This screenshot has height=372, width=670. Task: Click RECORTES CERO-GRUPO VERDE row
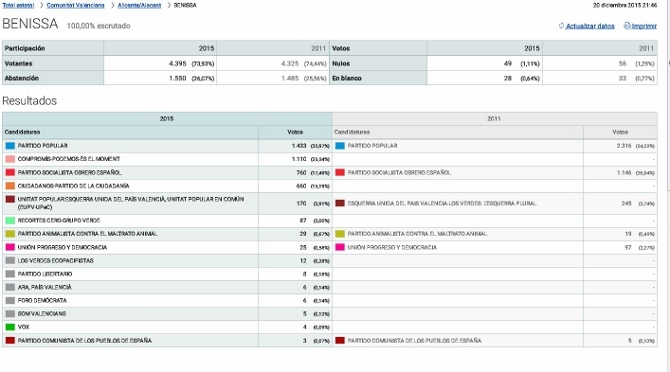coord(59,220)
